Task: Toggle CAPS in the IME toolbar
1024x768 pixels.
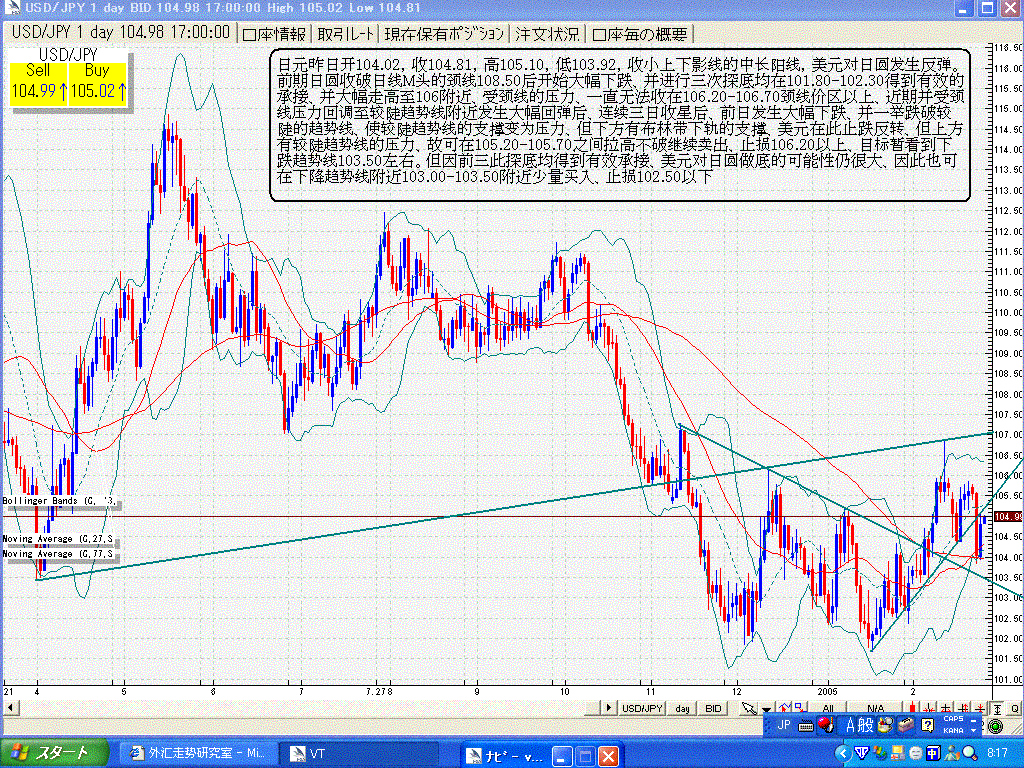Action: (955, 722)
